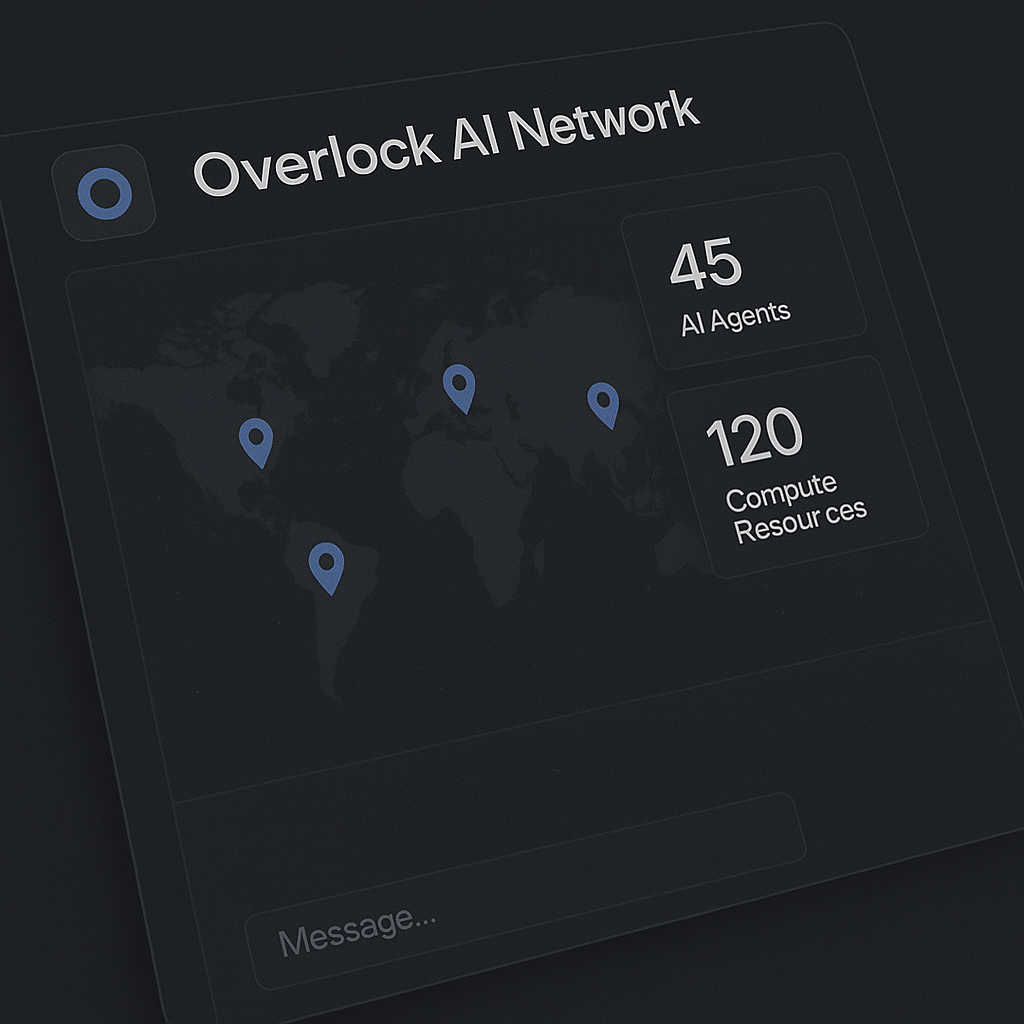Click the "Message..." placeholder text
Image resolution: width=1024 pixels, height=1024 pixels.
click(x=357, y=928)
